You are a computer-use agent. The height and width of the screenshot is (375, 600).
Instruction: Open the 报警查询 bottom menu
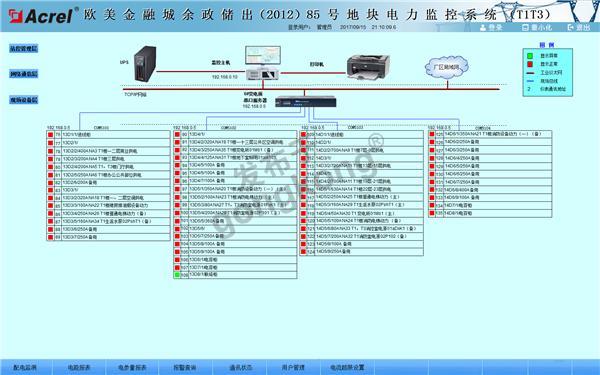[185, 367]
